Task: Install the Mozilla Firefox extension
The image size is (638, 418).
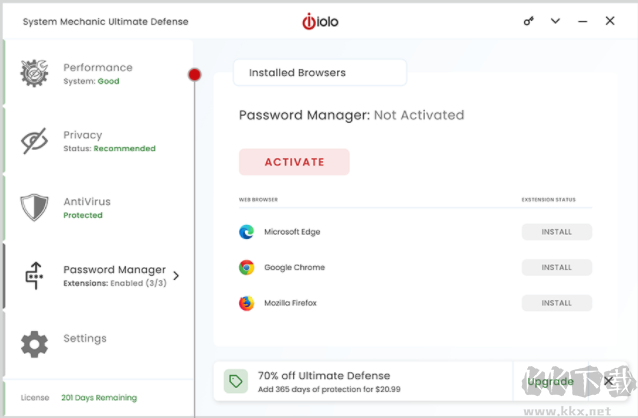Action: point(556,303)
